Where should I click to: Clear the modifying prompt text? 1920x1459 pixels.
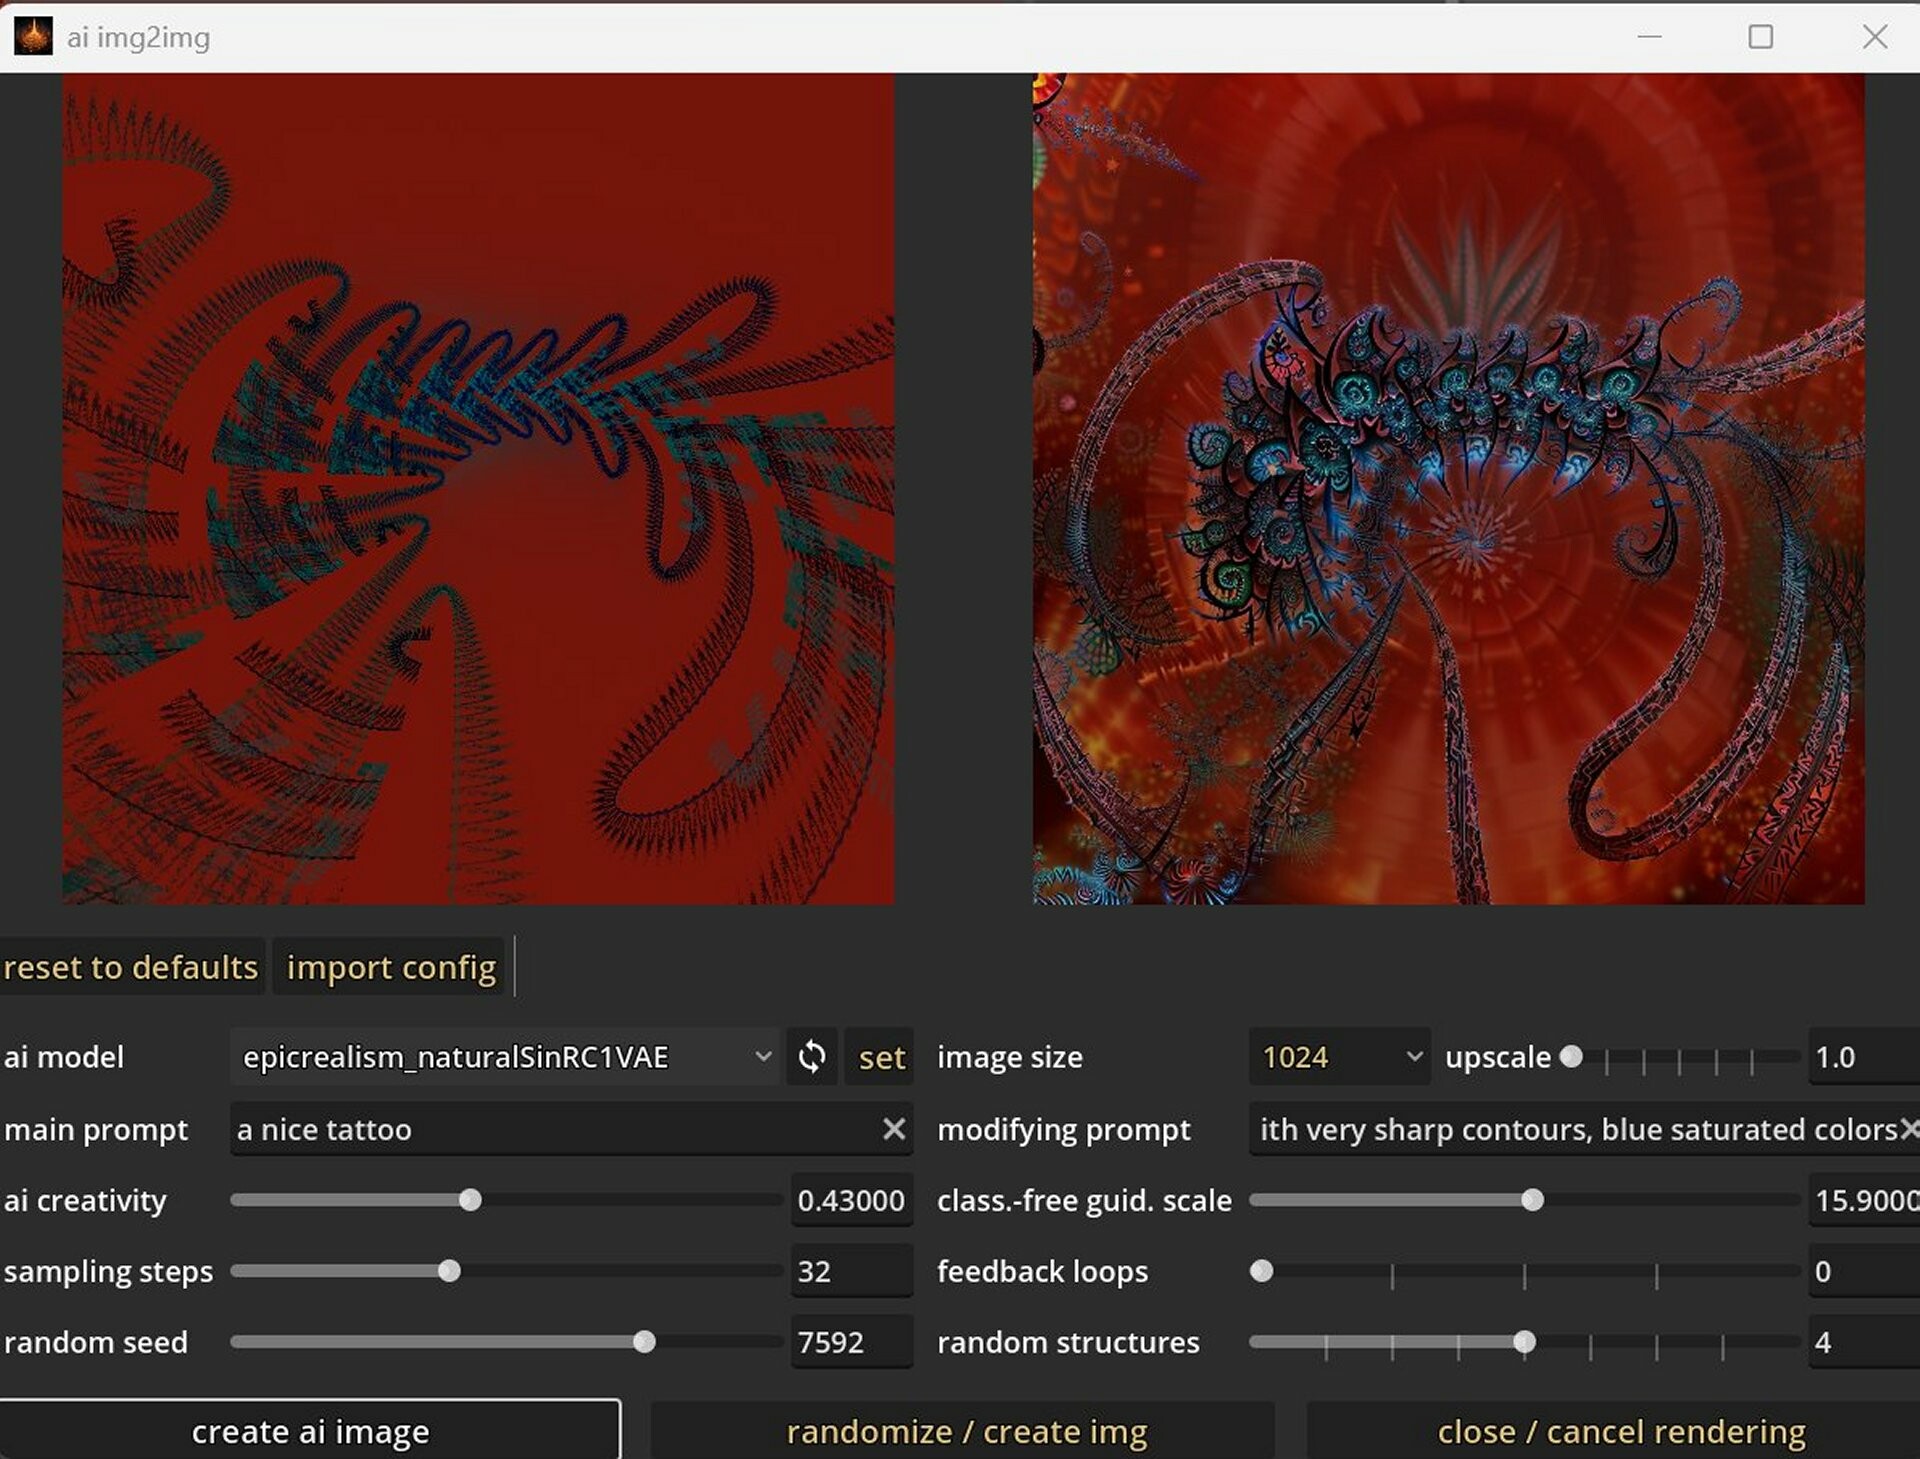coord(1908,1129)
